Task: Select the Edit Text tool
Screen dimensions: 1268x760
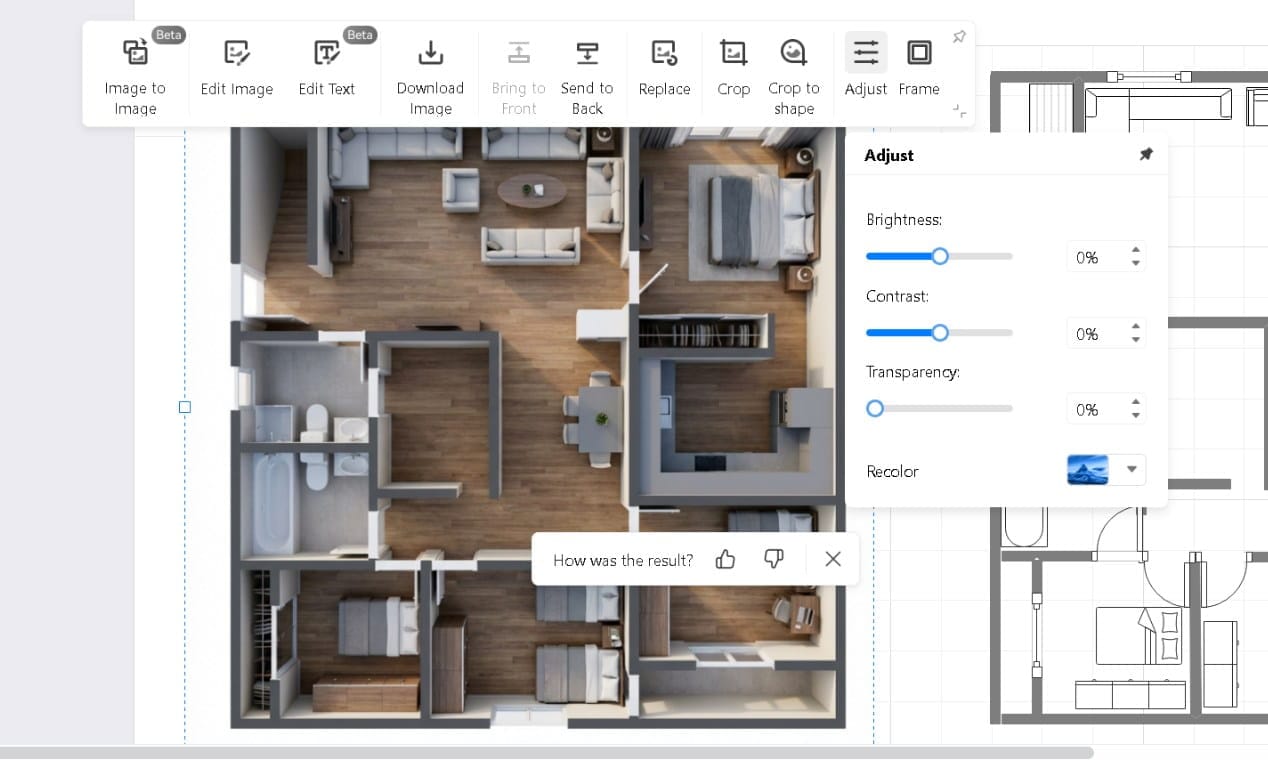Action: click(327, 70)
